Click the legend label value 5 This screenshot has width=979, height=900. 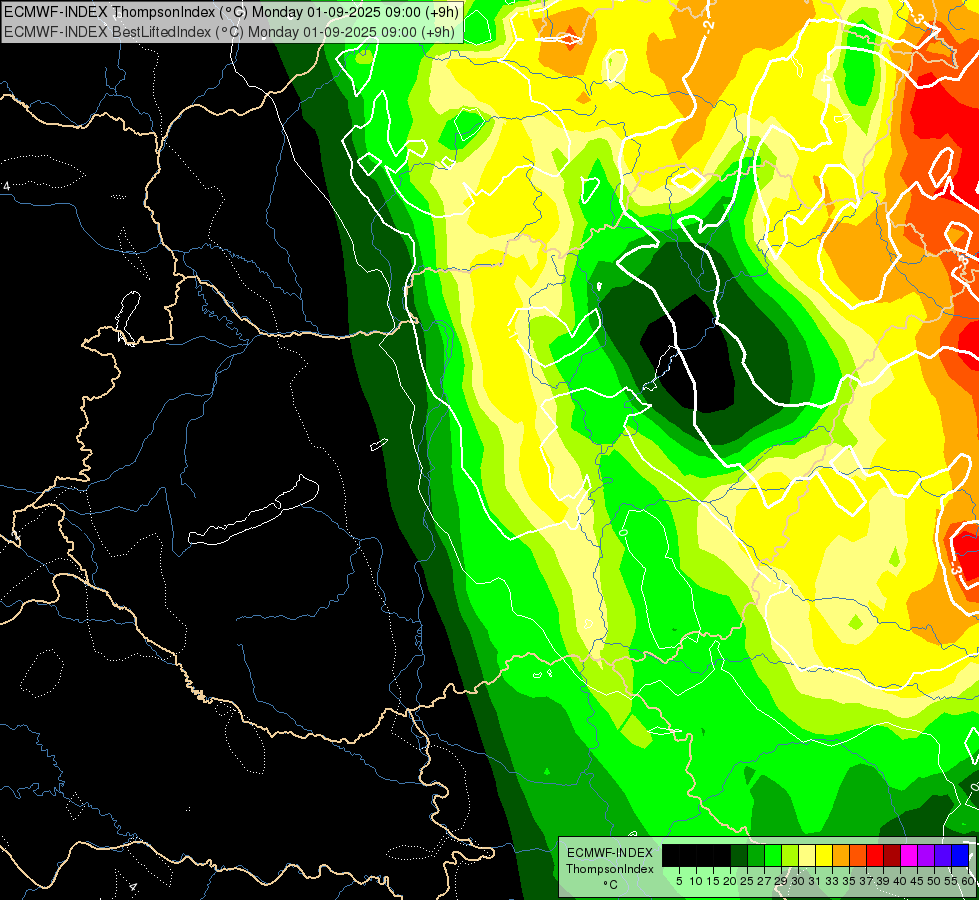679,881
